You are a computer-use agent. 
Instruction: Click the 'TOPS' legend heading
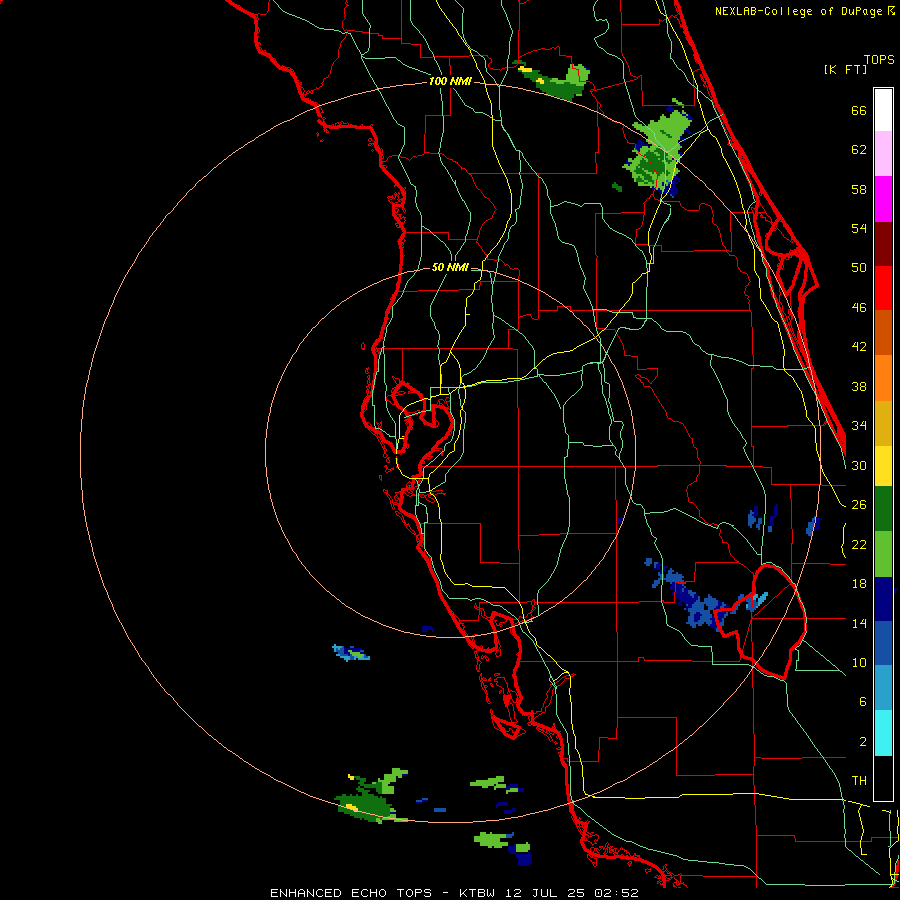pyautogui.click(x=879, y=59)
